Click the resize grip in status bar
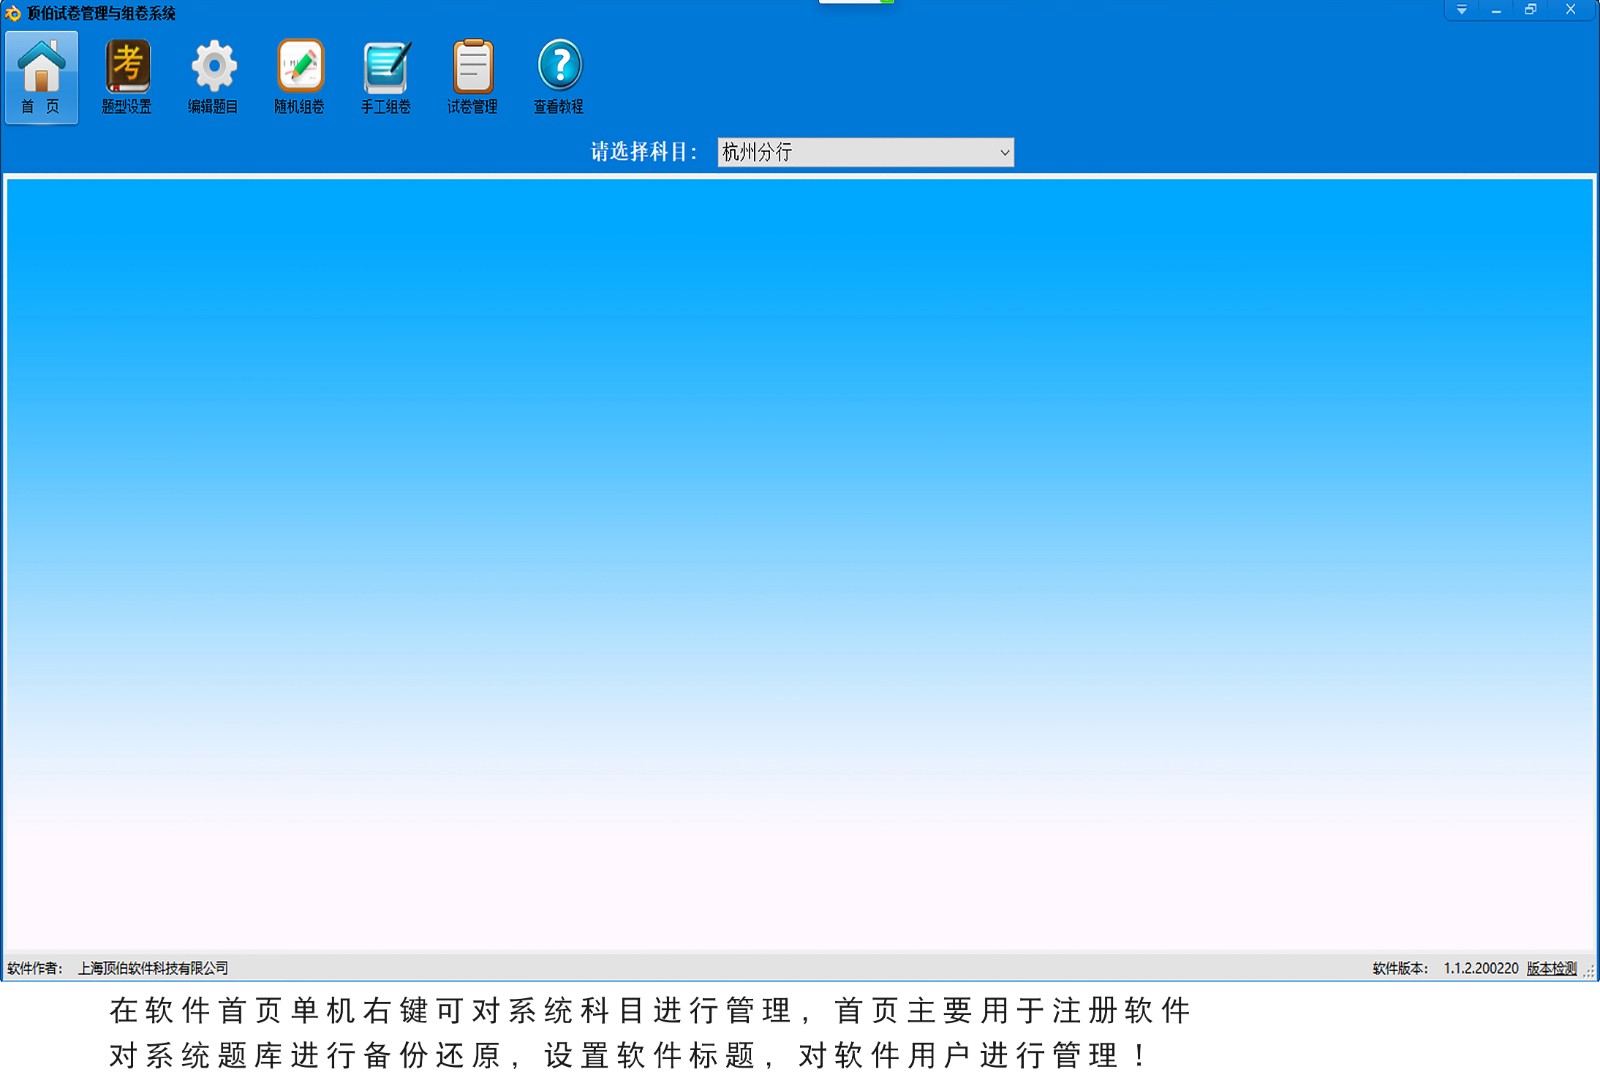The width and height of the screenshot is (1600, 1085). click(x=1589, y=971)
